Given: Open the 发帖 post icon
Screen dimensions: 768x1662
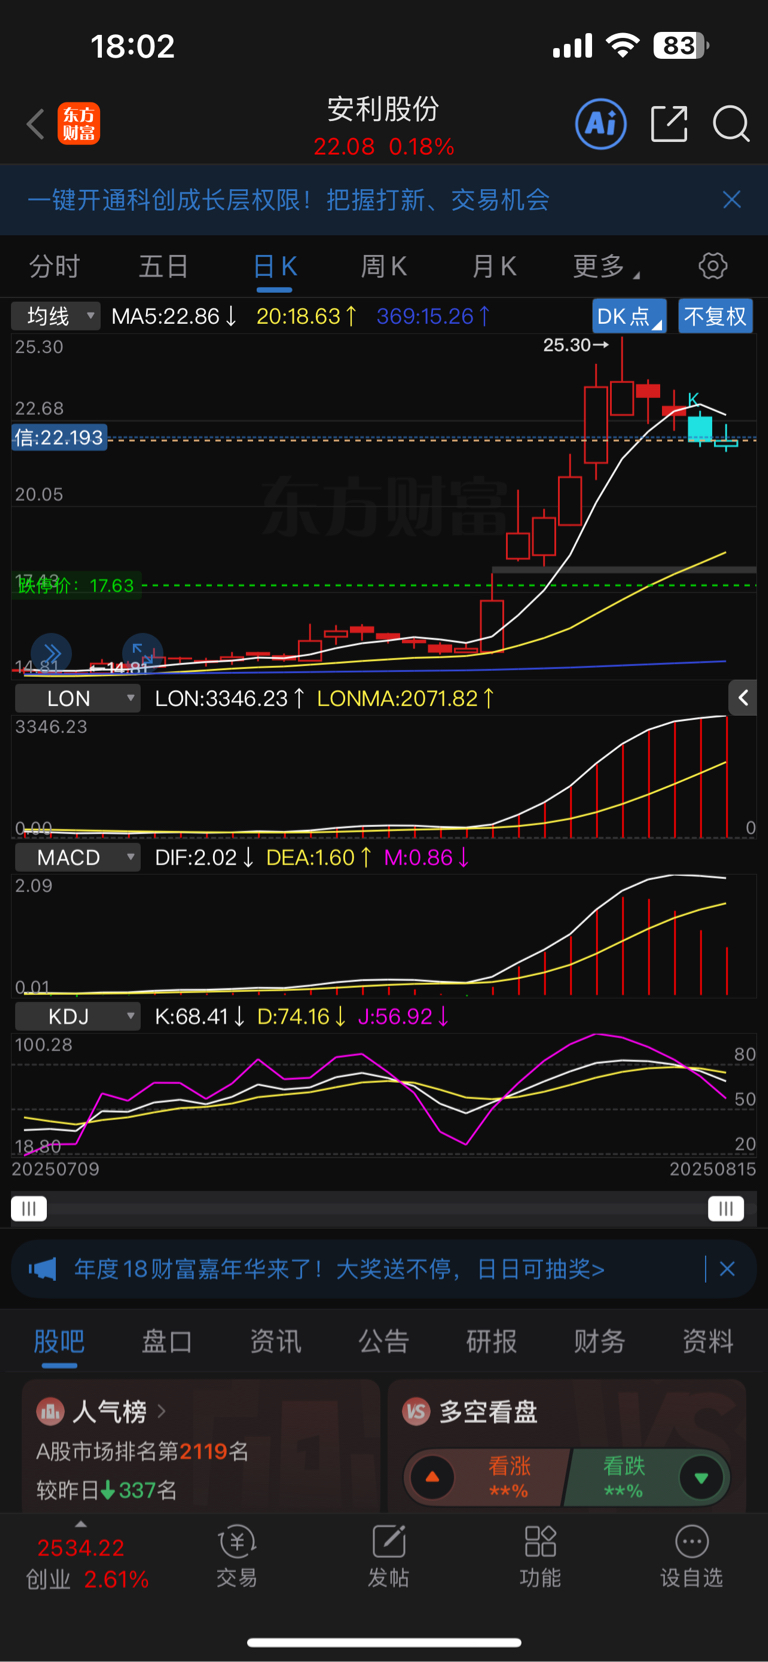Looking at the screenshot, I should pyautogui.click(x=388, y=1557).
